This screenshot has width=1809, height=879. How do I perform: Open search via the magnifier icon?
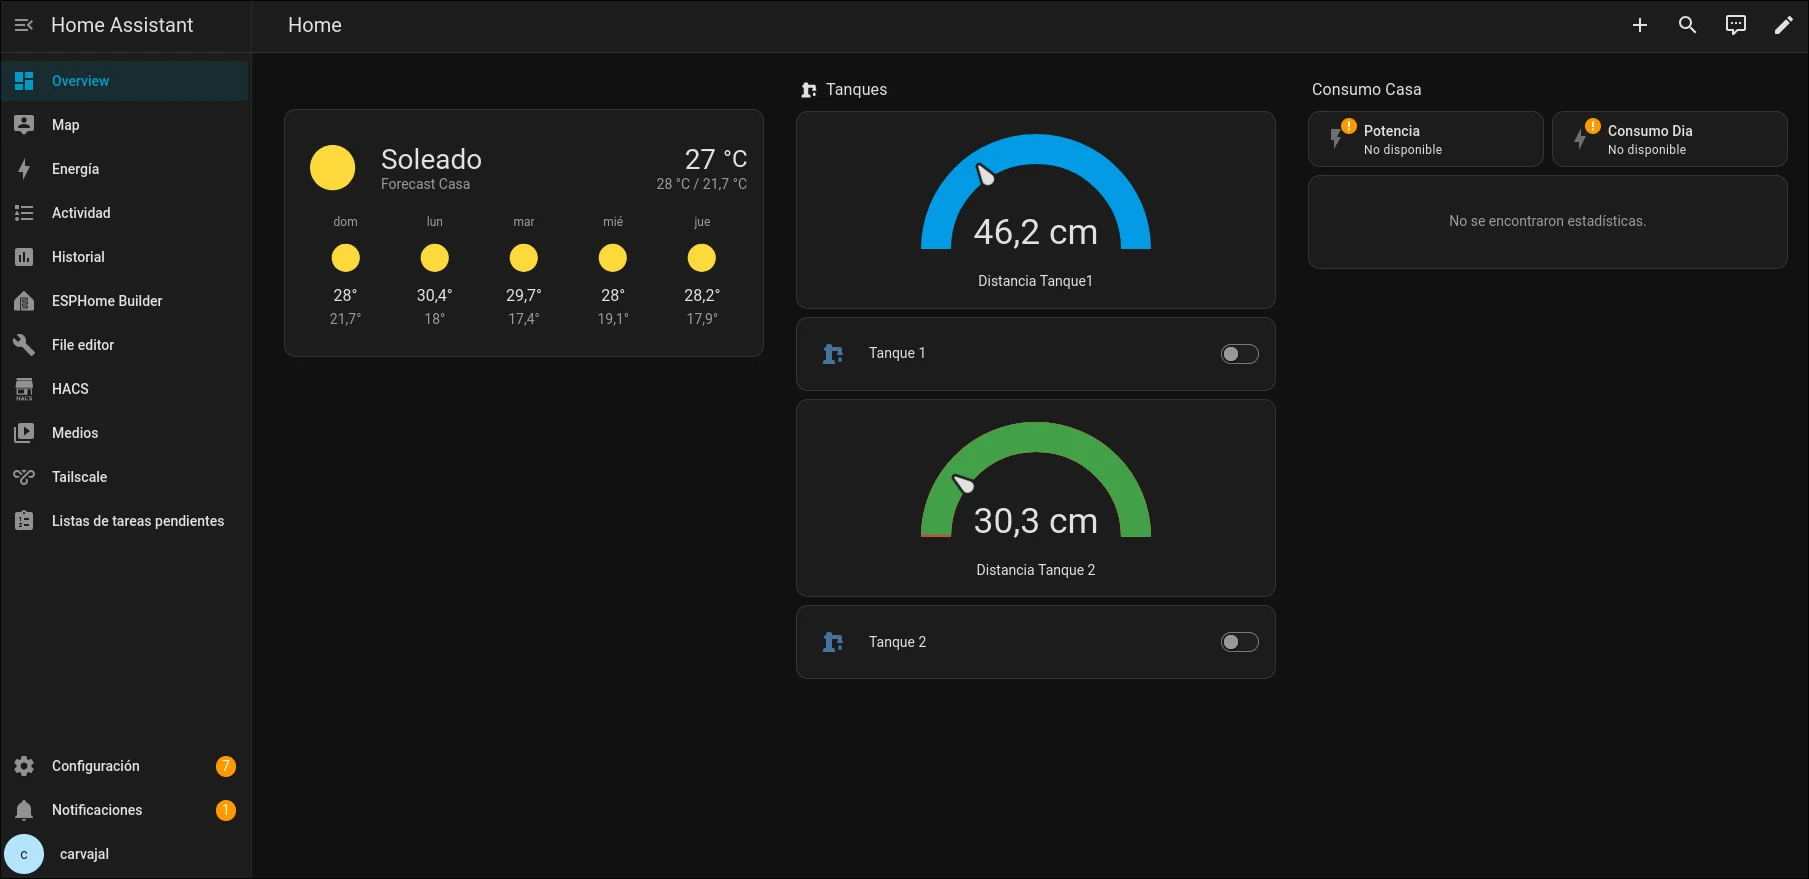[1688, 25]
